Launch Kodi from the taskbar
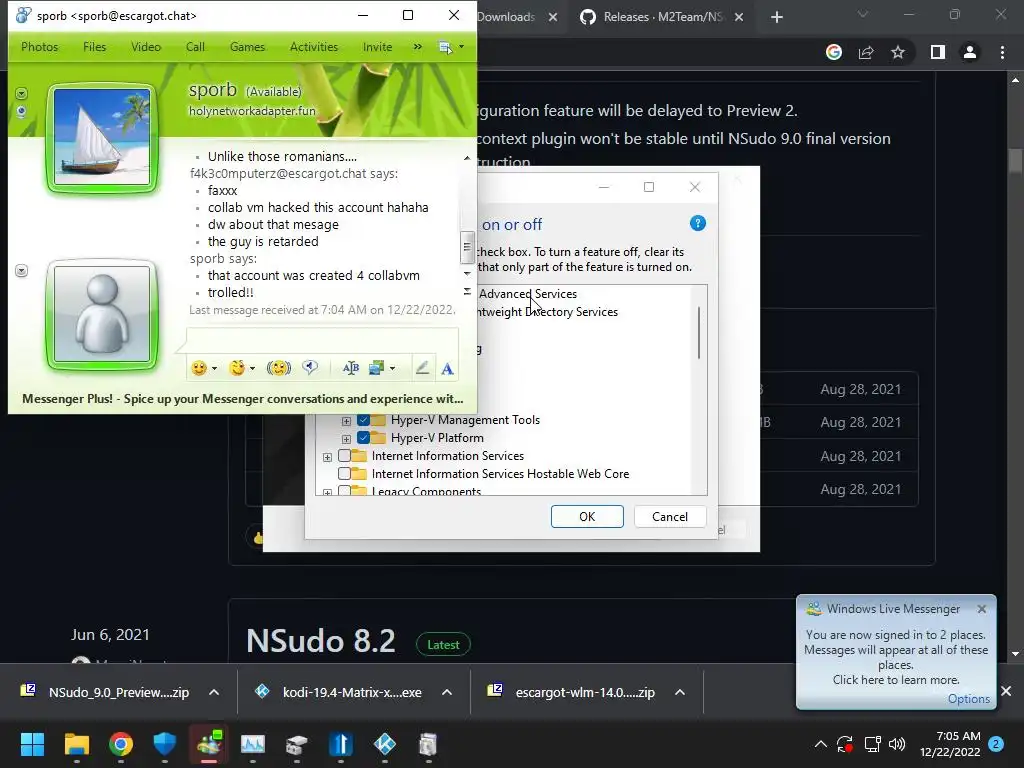Screen dimensions: 1024x768 coord(385,744)
